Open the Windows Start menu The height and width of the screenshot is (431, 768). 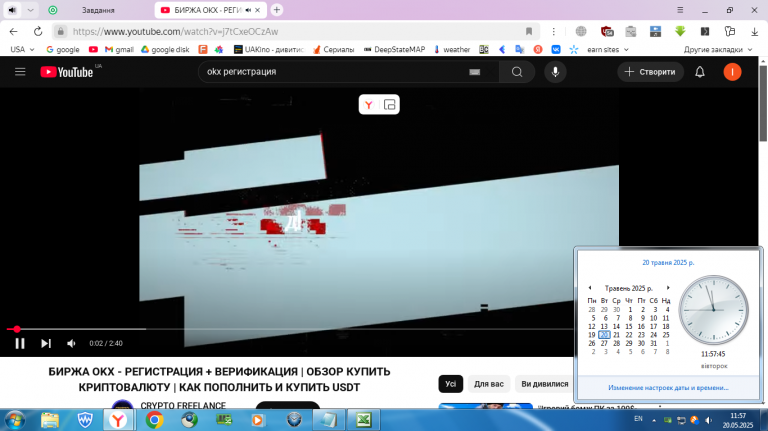(x=15, y=420)
